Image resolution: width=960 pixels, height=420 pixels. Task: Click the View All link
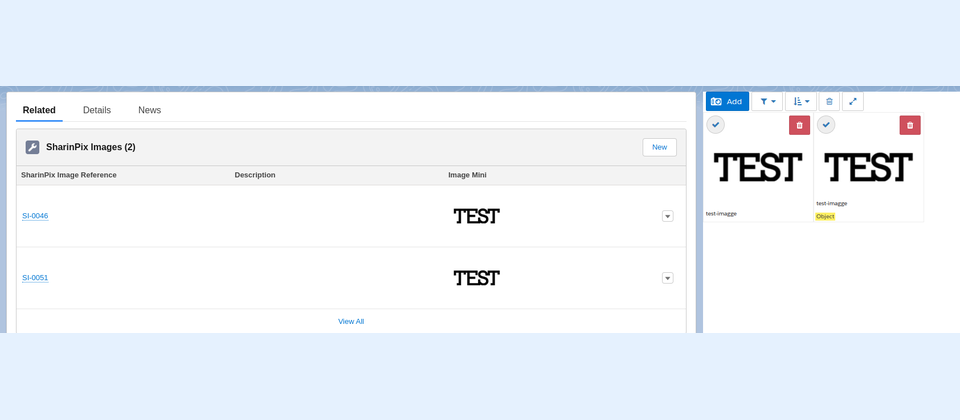click(351, 321)
